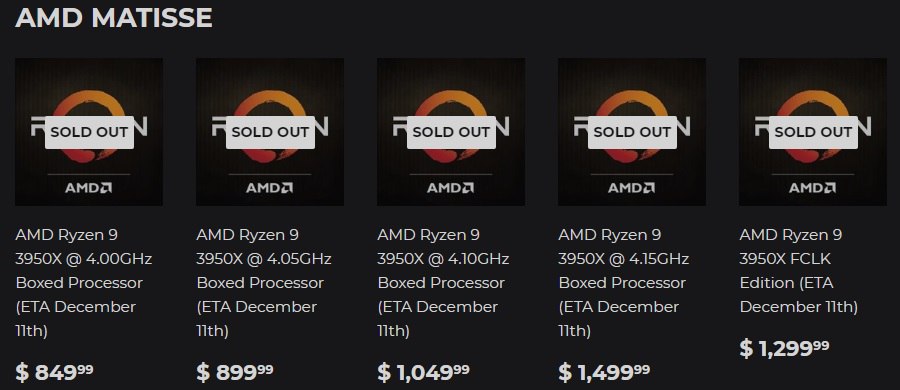Viewport: 900px width, 390px height.
Task: Open the 3950X @ 4.15GHz product thumbnail
Action: tap(631, 132)
